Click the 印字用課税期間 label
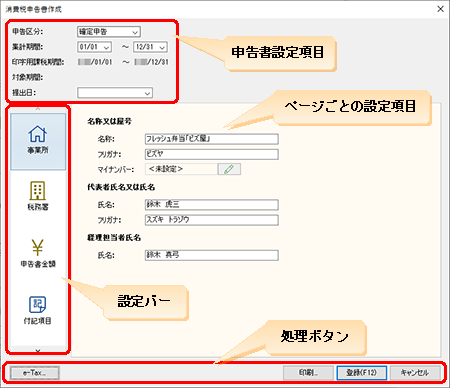The width and height of the screenshot is (450, 388). [38, 62]
